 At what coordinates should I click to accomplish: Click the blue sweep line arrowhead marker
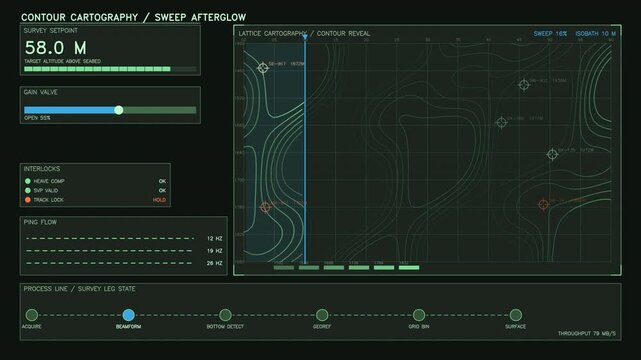[305, 37]
